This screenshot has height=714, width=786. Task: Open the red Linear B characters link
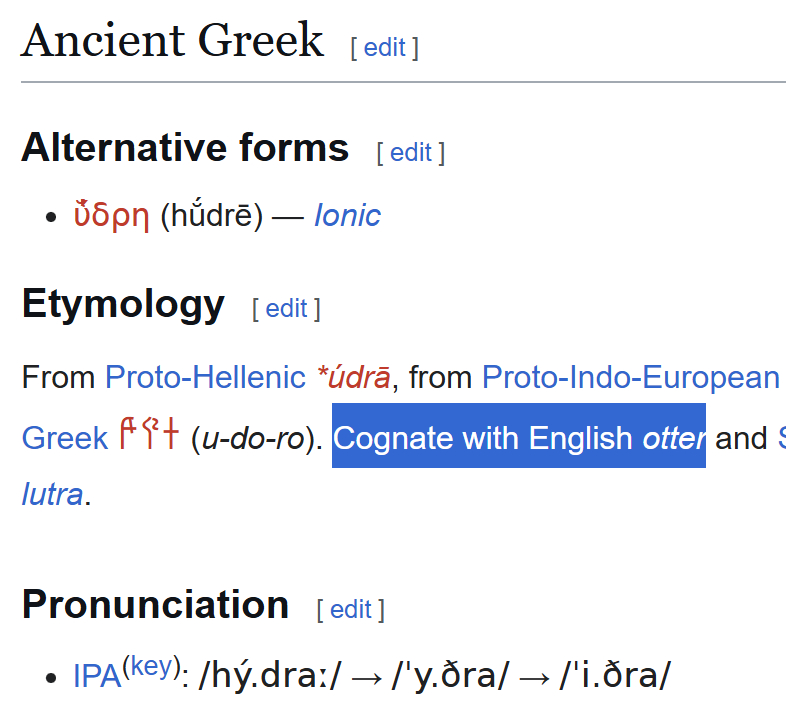coord(148,437)
